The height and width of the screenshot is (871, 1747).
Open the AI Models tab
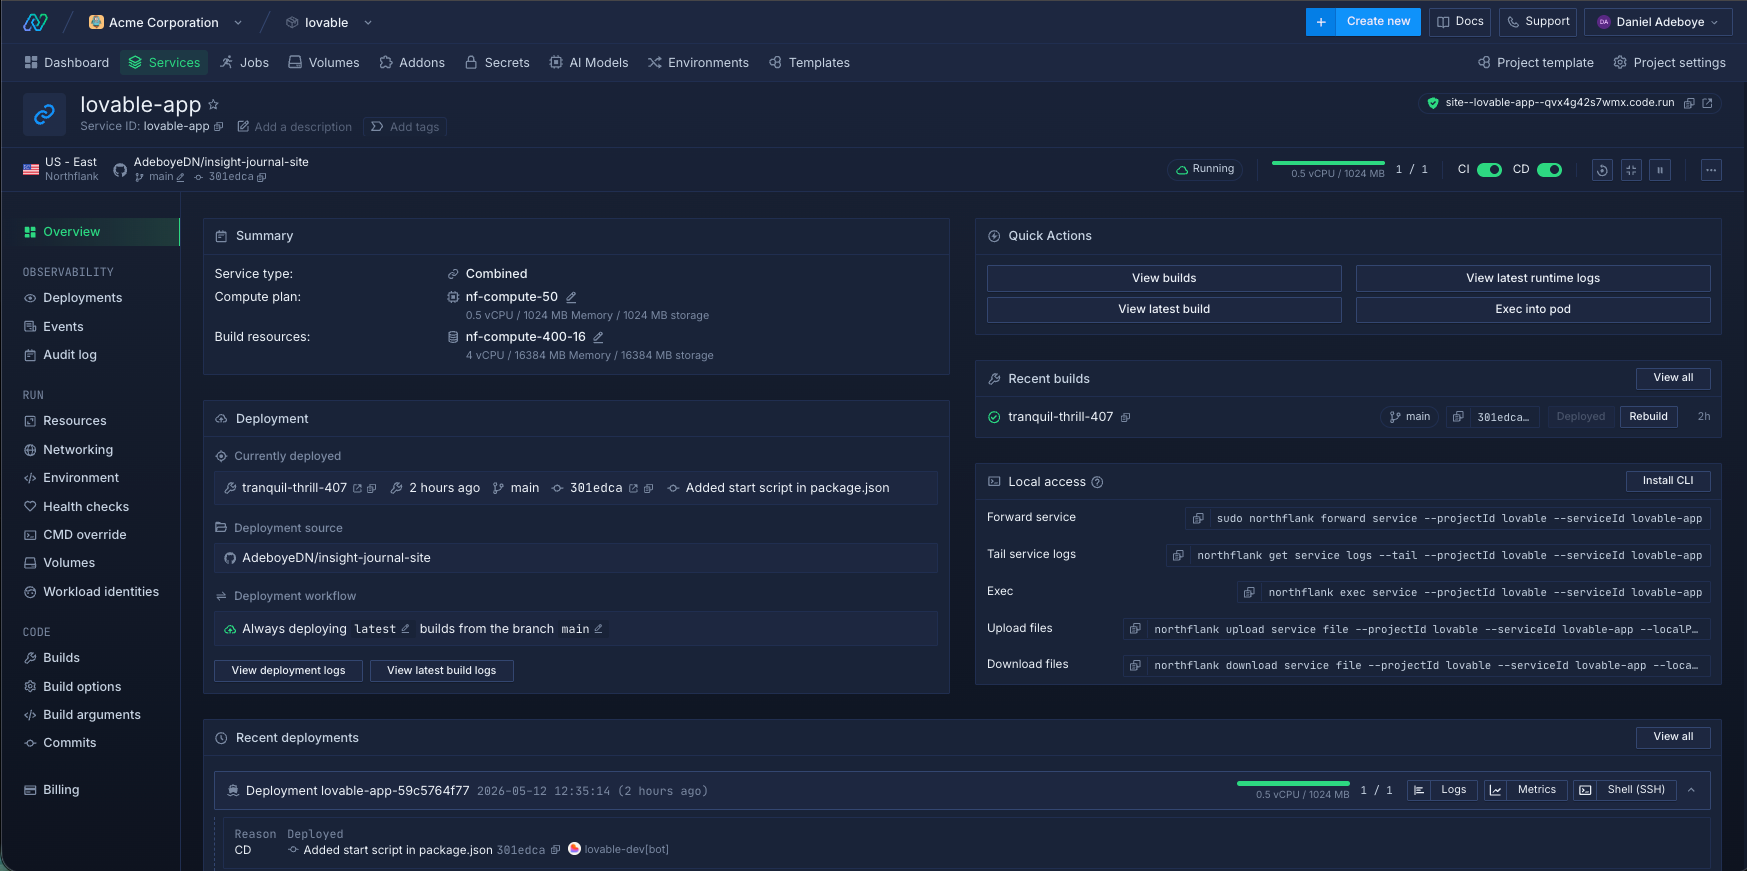click(589, 62)
